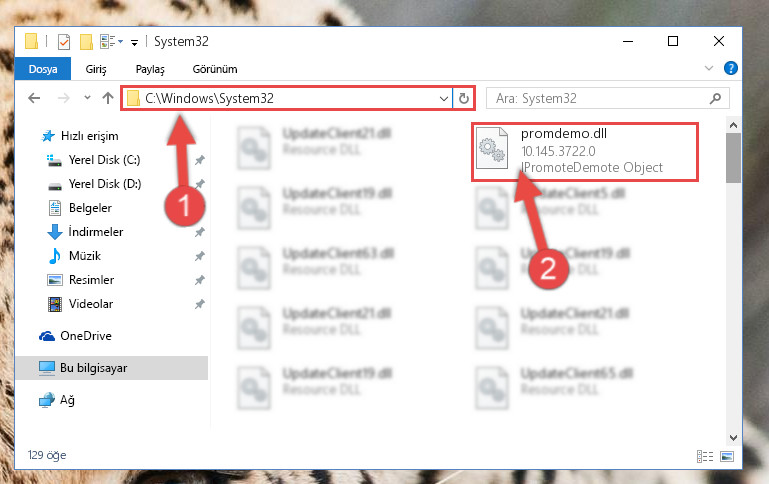This screenshot has width=769, height=484.
Task: Open the Explorer help icon
Action: [730, 68]
